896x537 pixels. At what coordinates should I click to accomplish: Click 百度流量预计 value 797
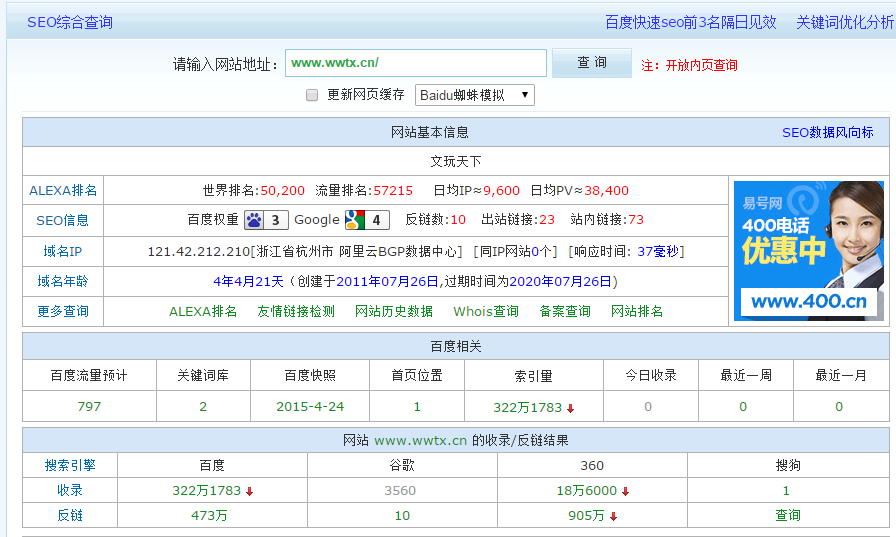(89, 407)
